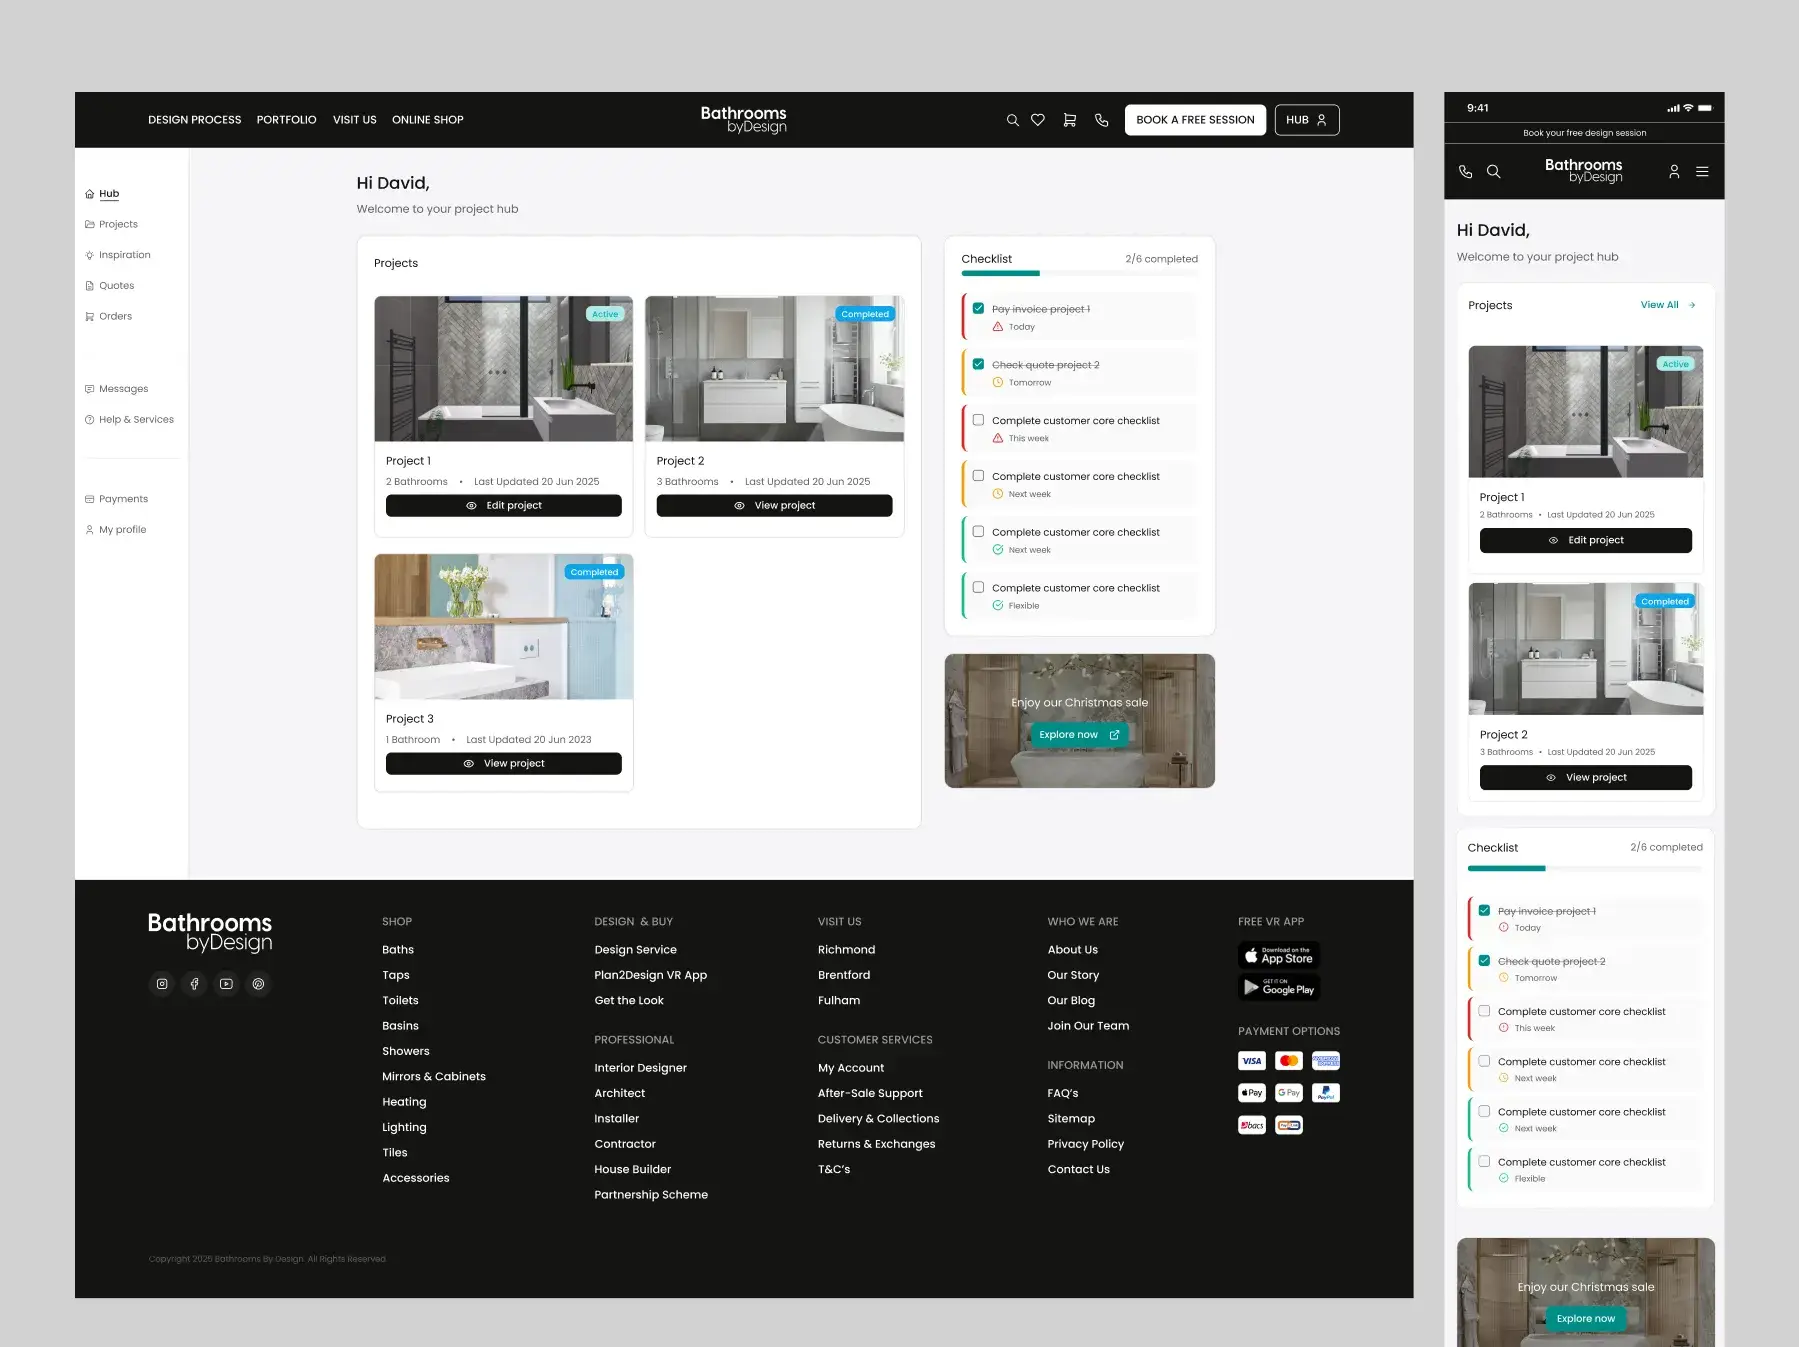Click Edit project under Project 1
The image size is (1799, 1347).
click(x=503, y=506)
